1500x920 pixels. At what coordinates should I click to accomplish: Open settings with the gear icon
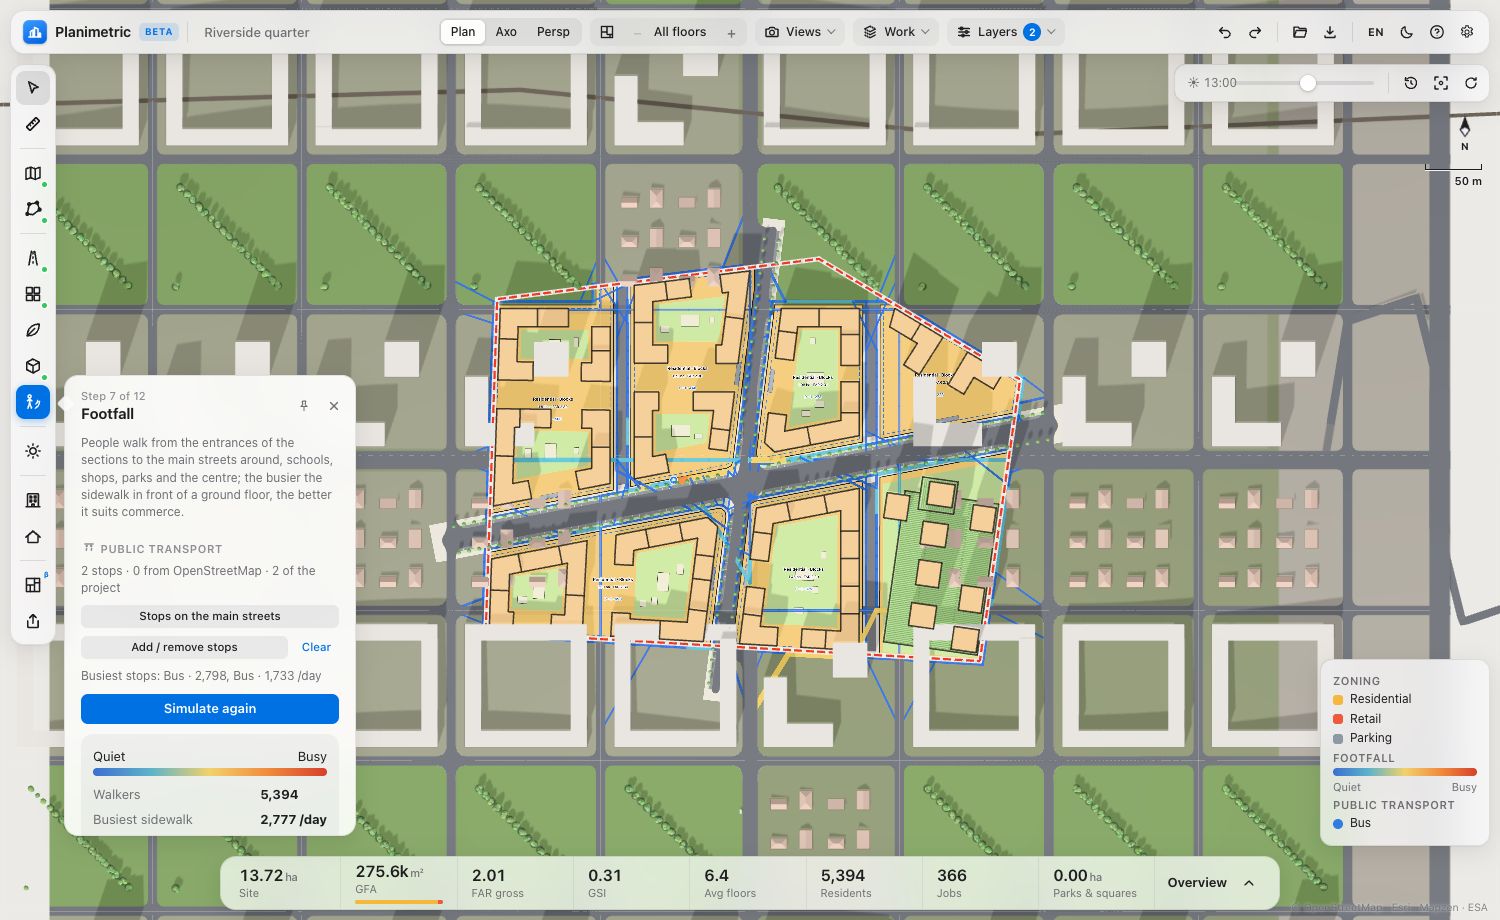[x=1467, y=32]
